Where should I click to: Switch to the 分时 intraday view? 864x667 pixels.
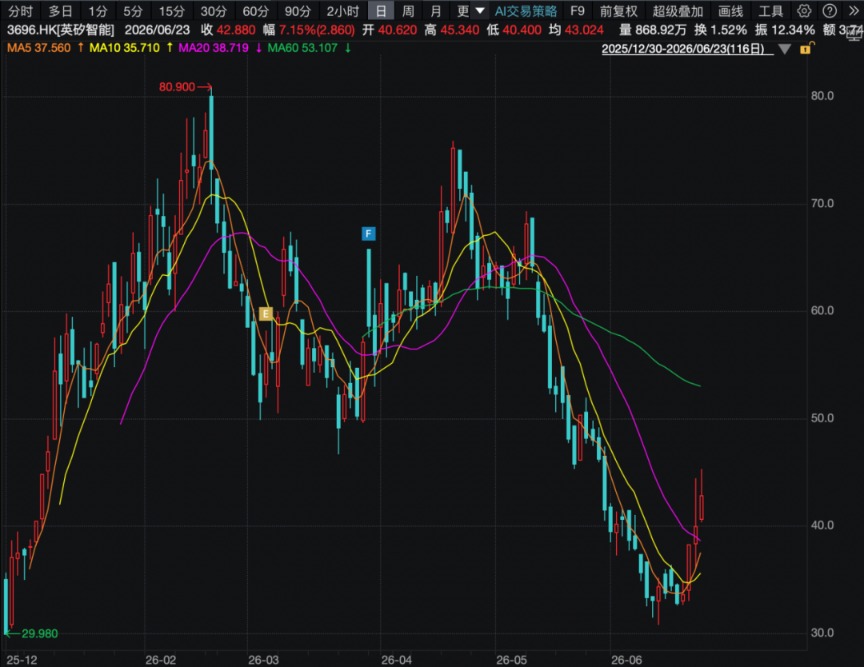tap(21, 11)
